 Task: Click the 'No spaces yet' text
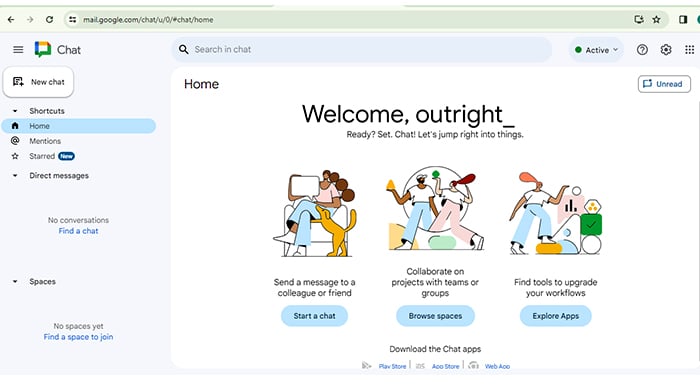point(78,326)
